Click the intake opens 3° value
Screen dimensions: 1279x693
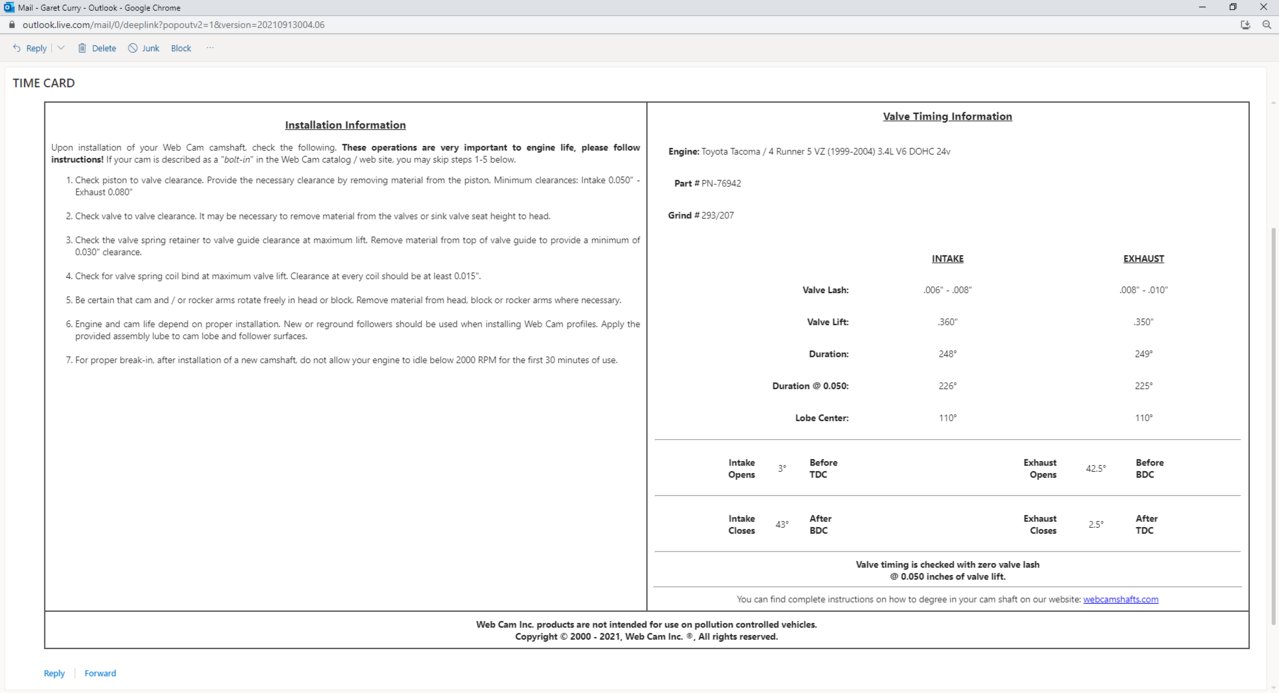click(x=782, y=468)
